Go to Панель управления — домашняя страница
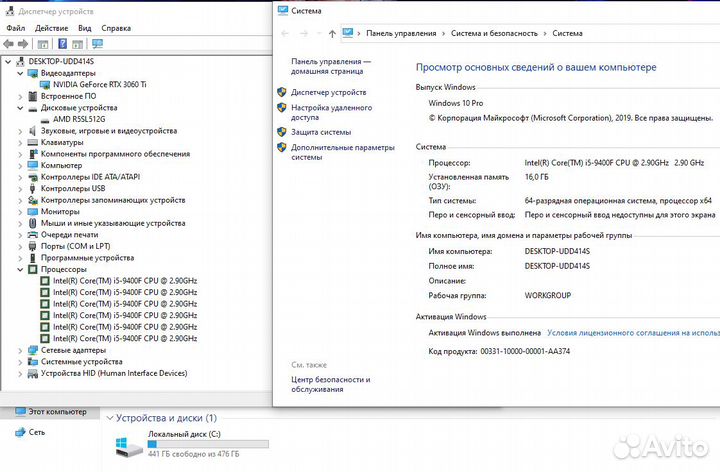The width and height of the screenshot is (720, 472). coord(331,66)
